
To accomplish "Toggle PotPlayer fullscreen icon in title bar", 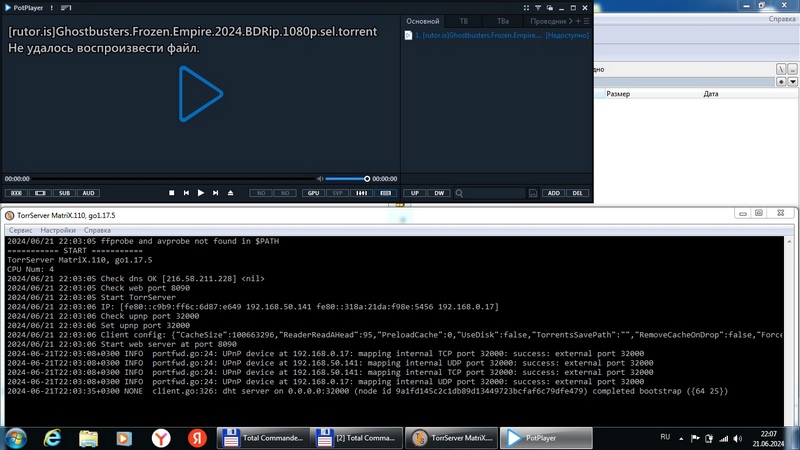I will coord(526,8).
